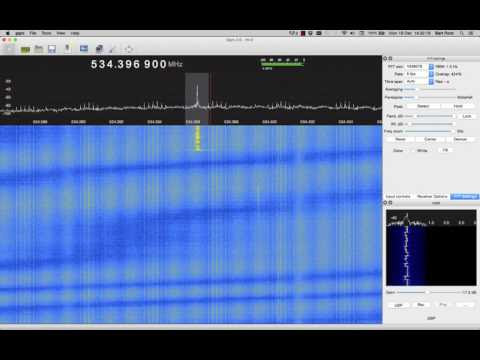This screenshot has height=360, width=480.
Task: Open the I/O device configuration icon
Action: pyautogui.click(x=25, y=49)
